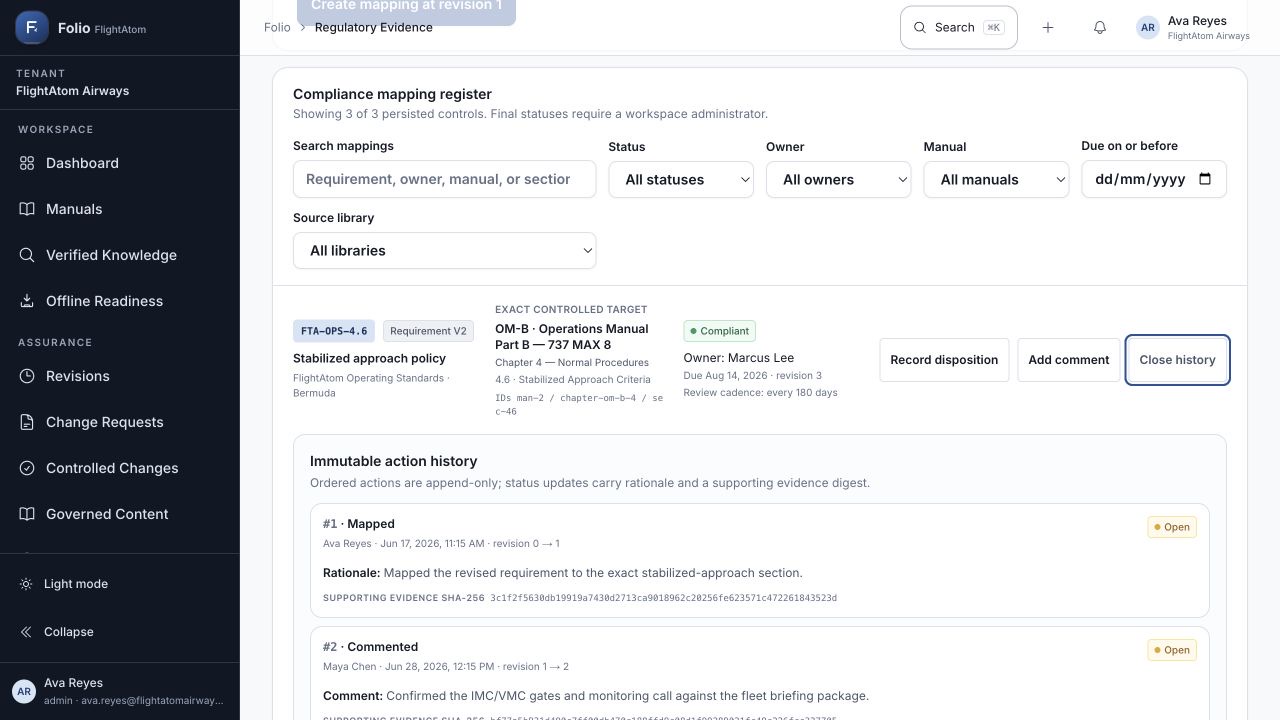Click the FTA-OPS-4.6 control tag
Viewport: 1280px width, 720px height.
(x=334, y=331)
